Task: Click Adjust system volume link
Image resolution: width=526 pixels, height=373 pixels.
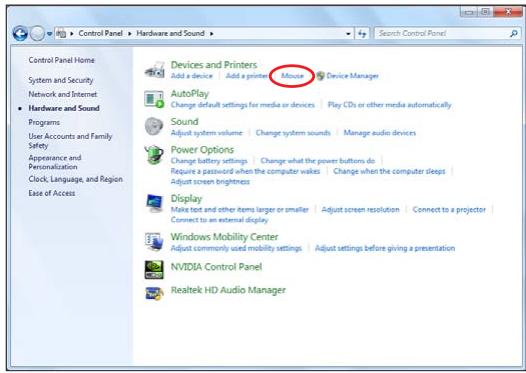Action: [206, 133]
